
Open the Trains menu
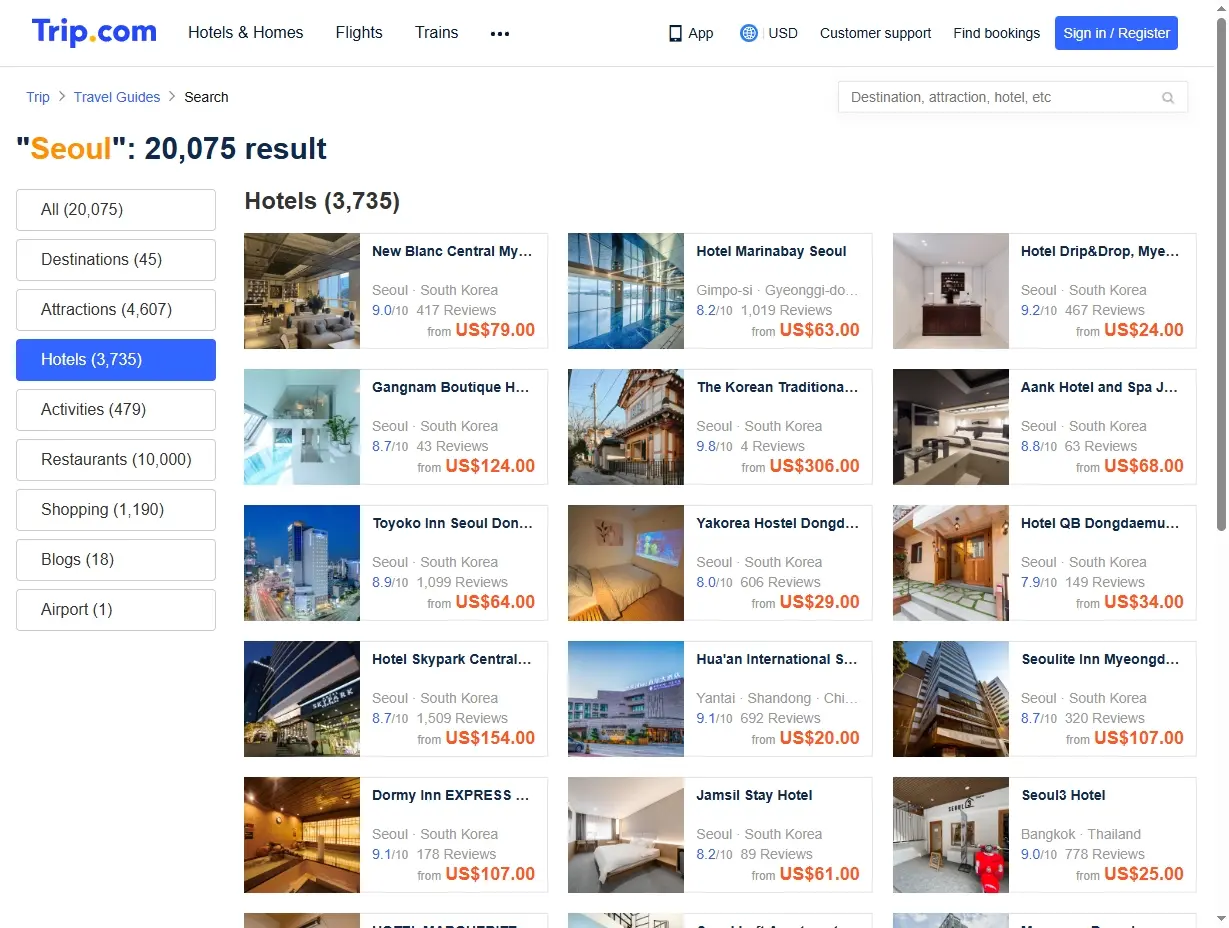pos(437,32)
